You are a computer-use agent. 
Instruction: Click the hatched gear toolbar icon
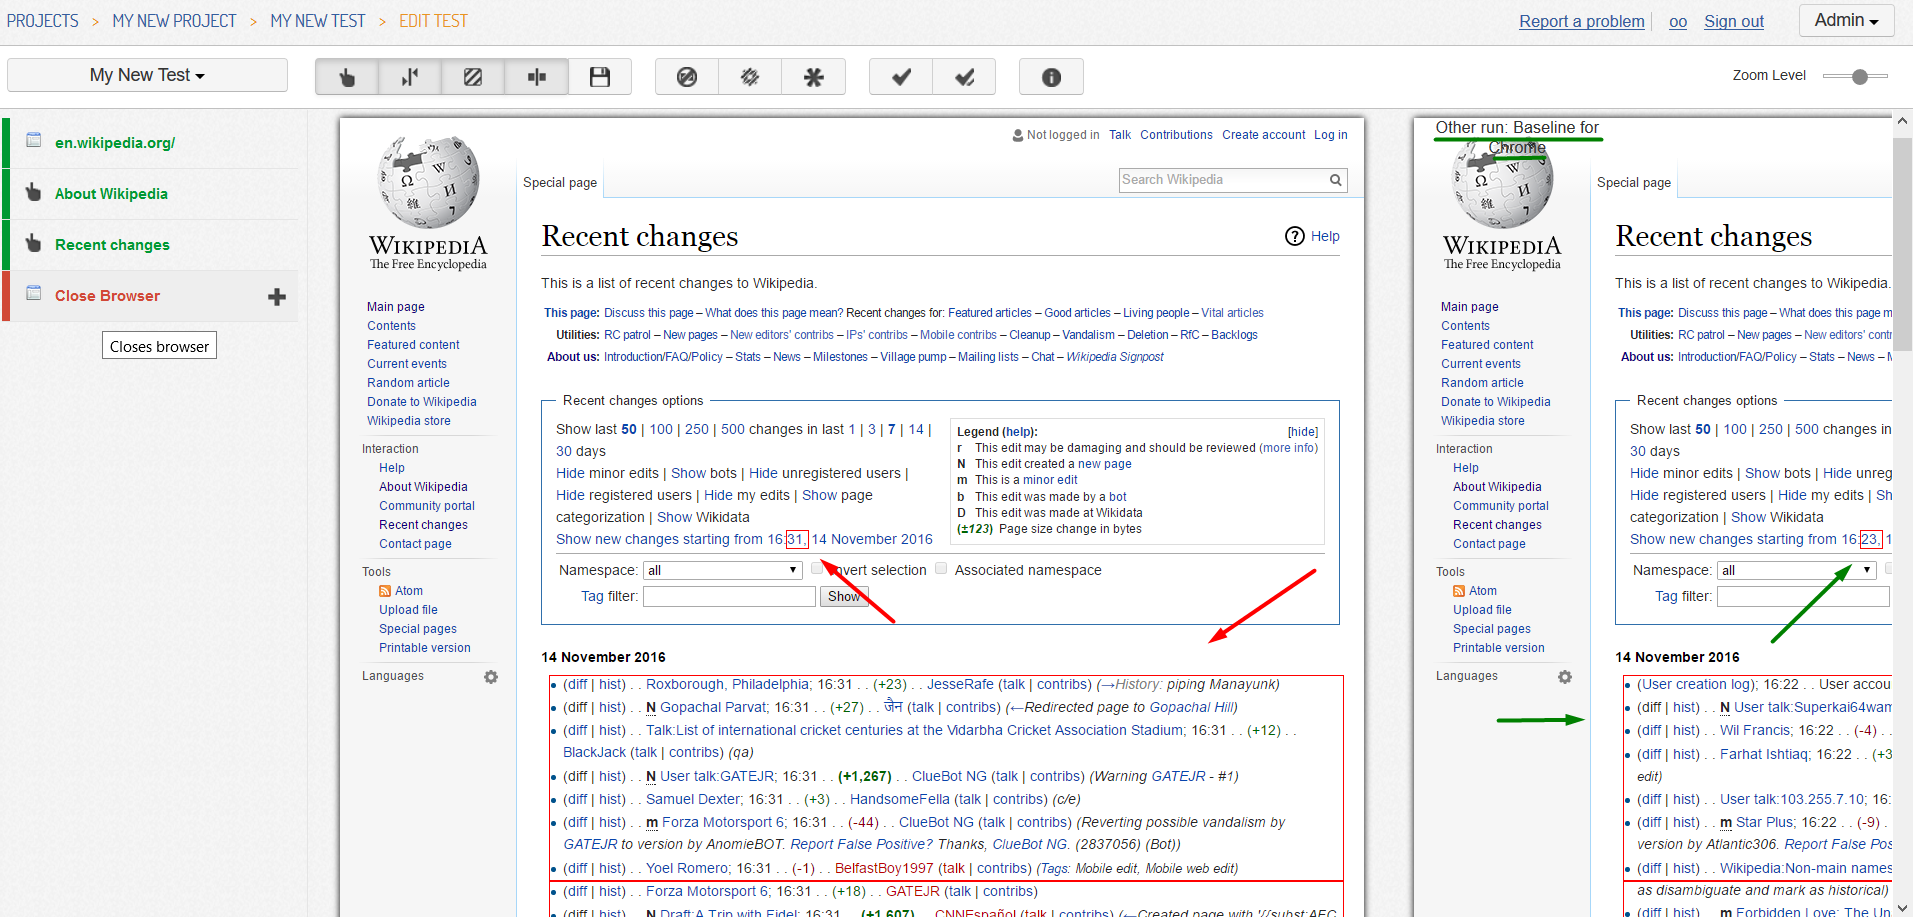tap(750, 77)
